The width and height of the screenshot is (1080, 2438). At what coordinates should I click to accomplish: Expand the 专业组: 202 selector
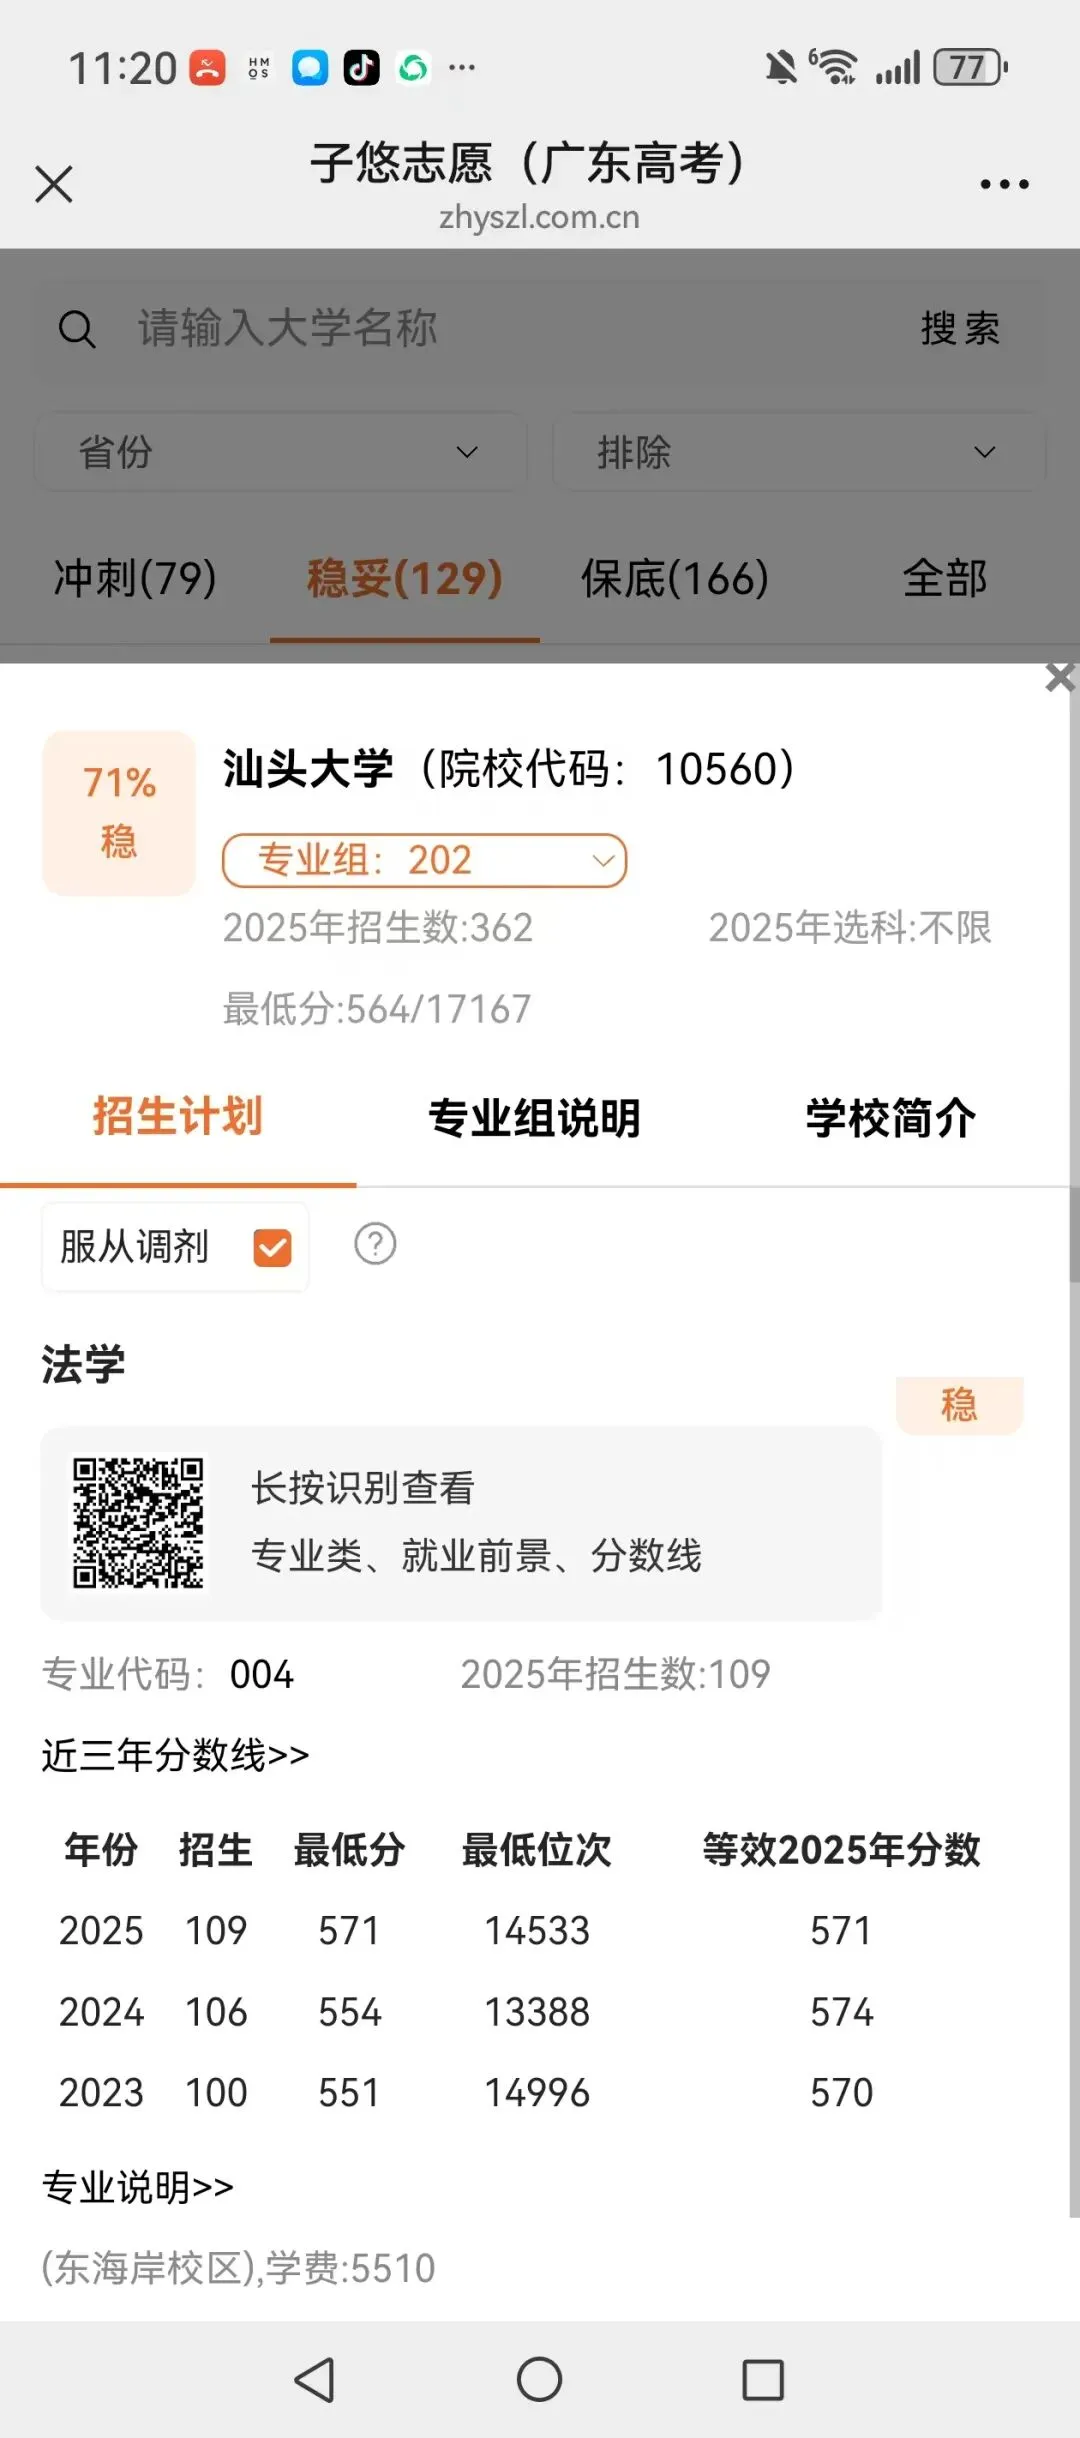coord(424,860)
